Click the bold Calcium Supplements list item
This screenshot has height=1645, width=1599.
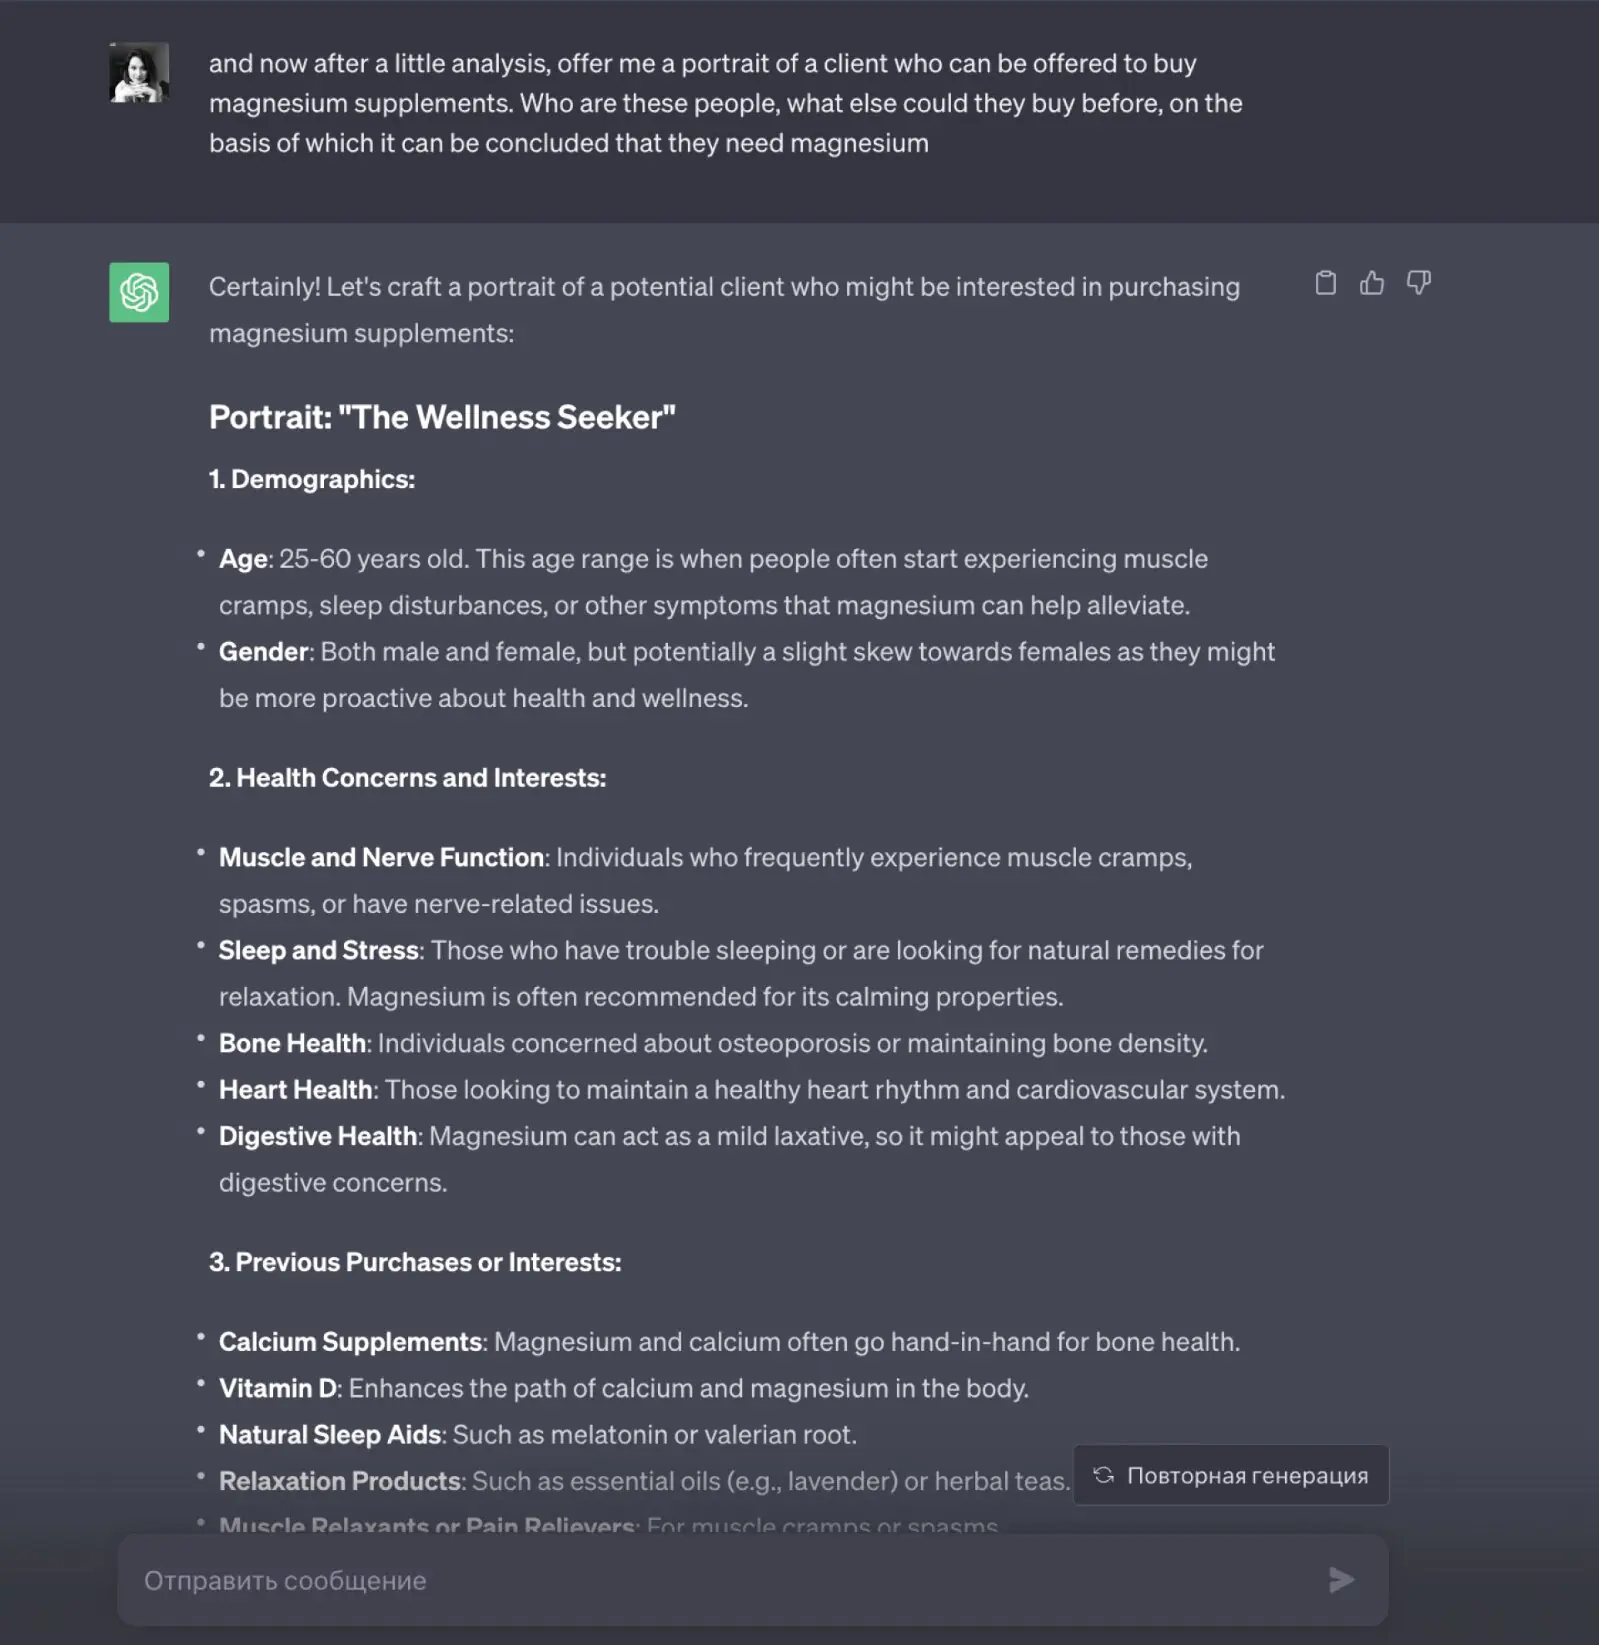pyautogui.click(x=351, y=1342)
